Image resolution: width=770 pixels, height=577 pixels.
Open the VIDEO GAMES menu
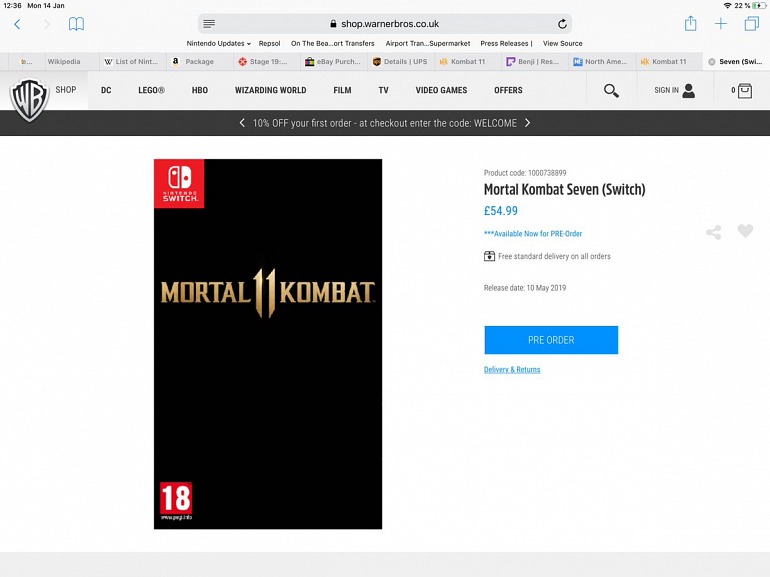(x=441, y=91)
